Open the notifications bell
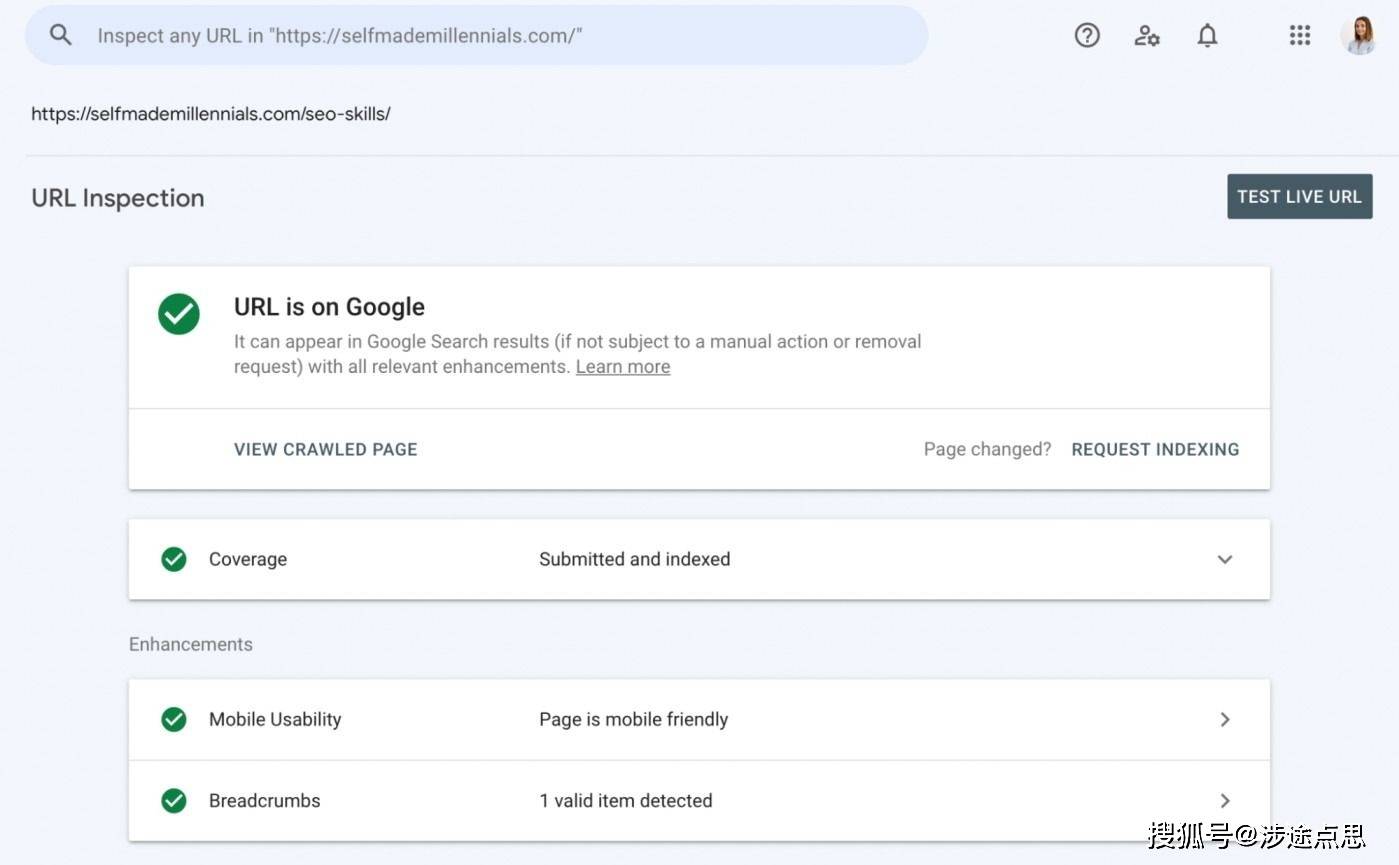This screenshot has width=1399, height=865. pos(1208,36)
